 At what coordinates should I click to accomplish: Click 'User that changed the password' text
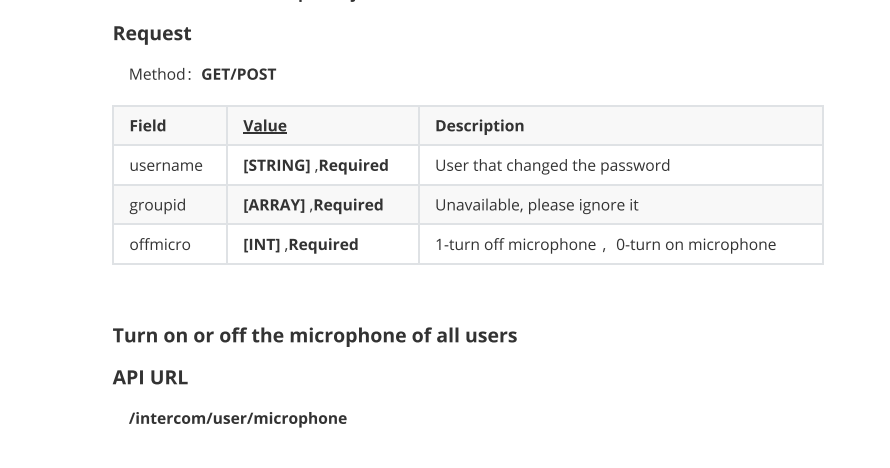pyautogui.click(x=552, y=165)
